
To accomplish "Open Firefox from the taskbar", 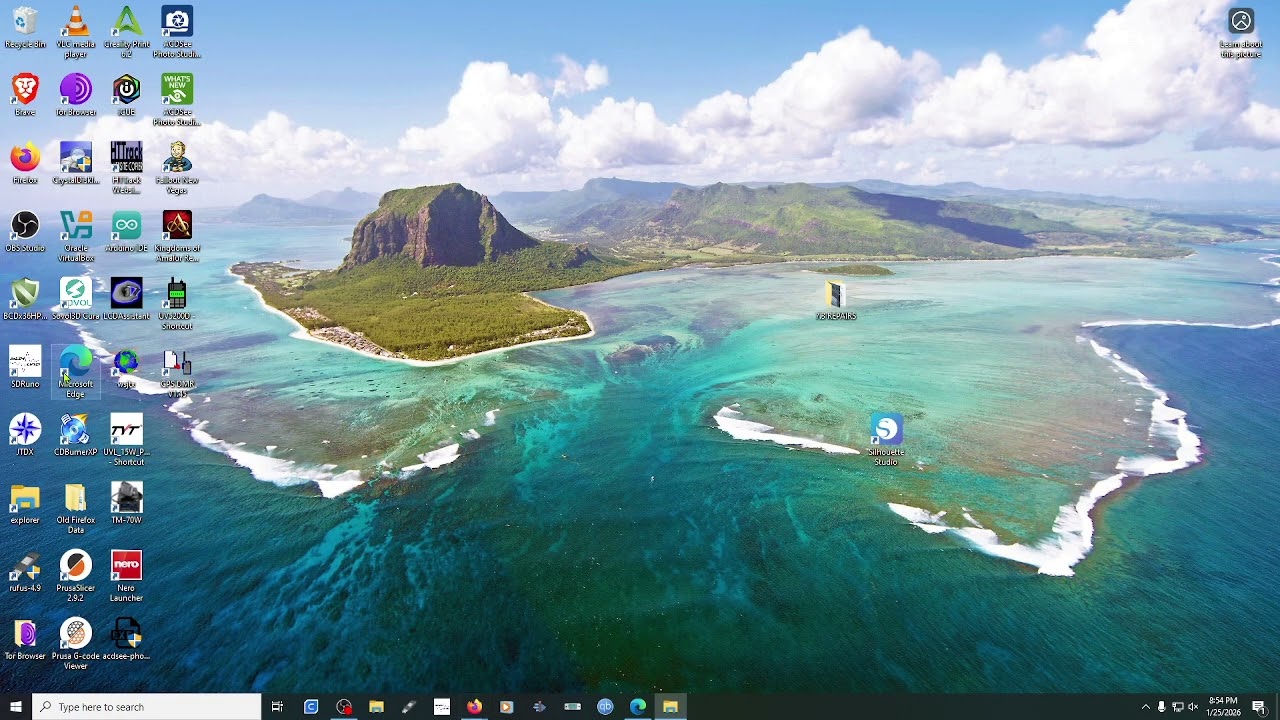I will (x=474, y=707).
